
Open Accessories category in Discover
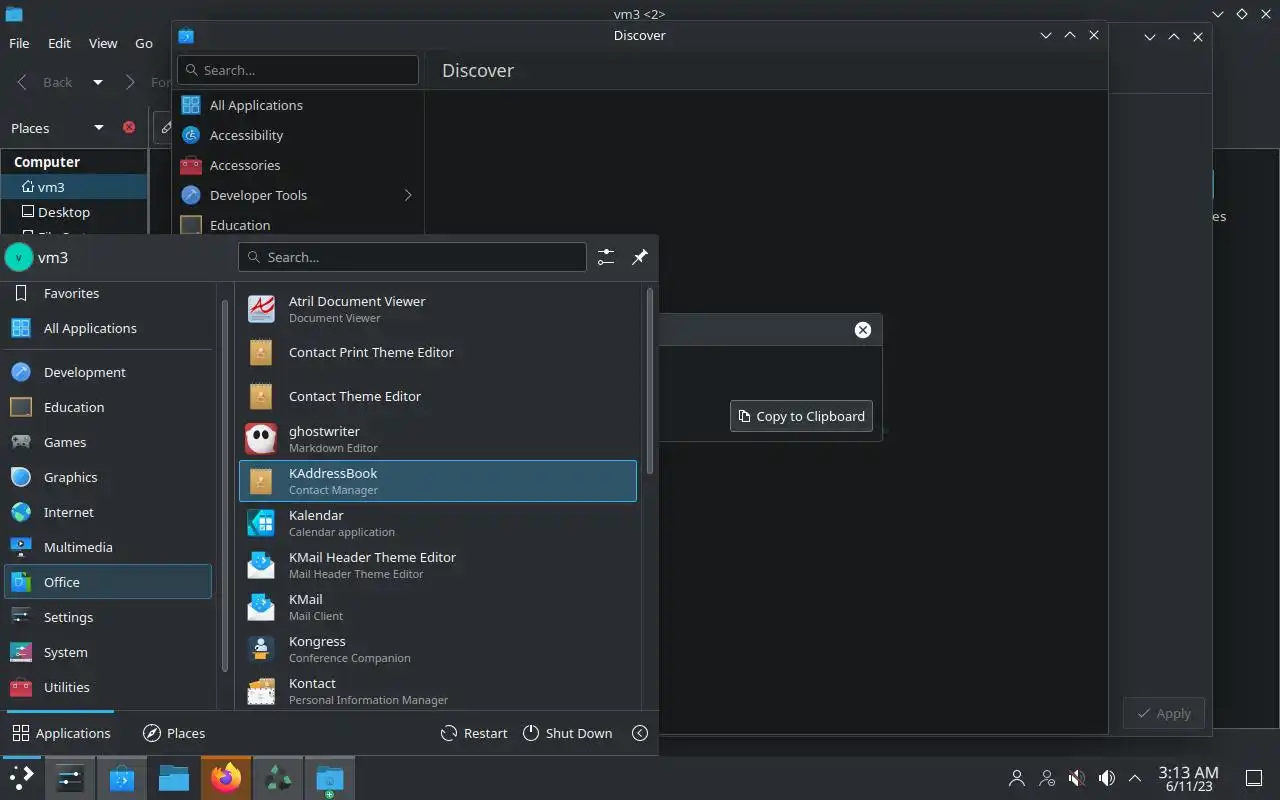coord(298,165)
